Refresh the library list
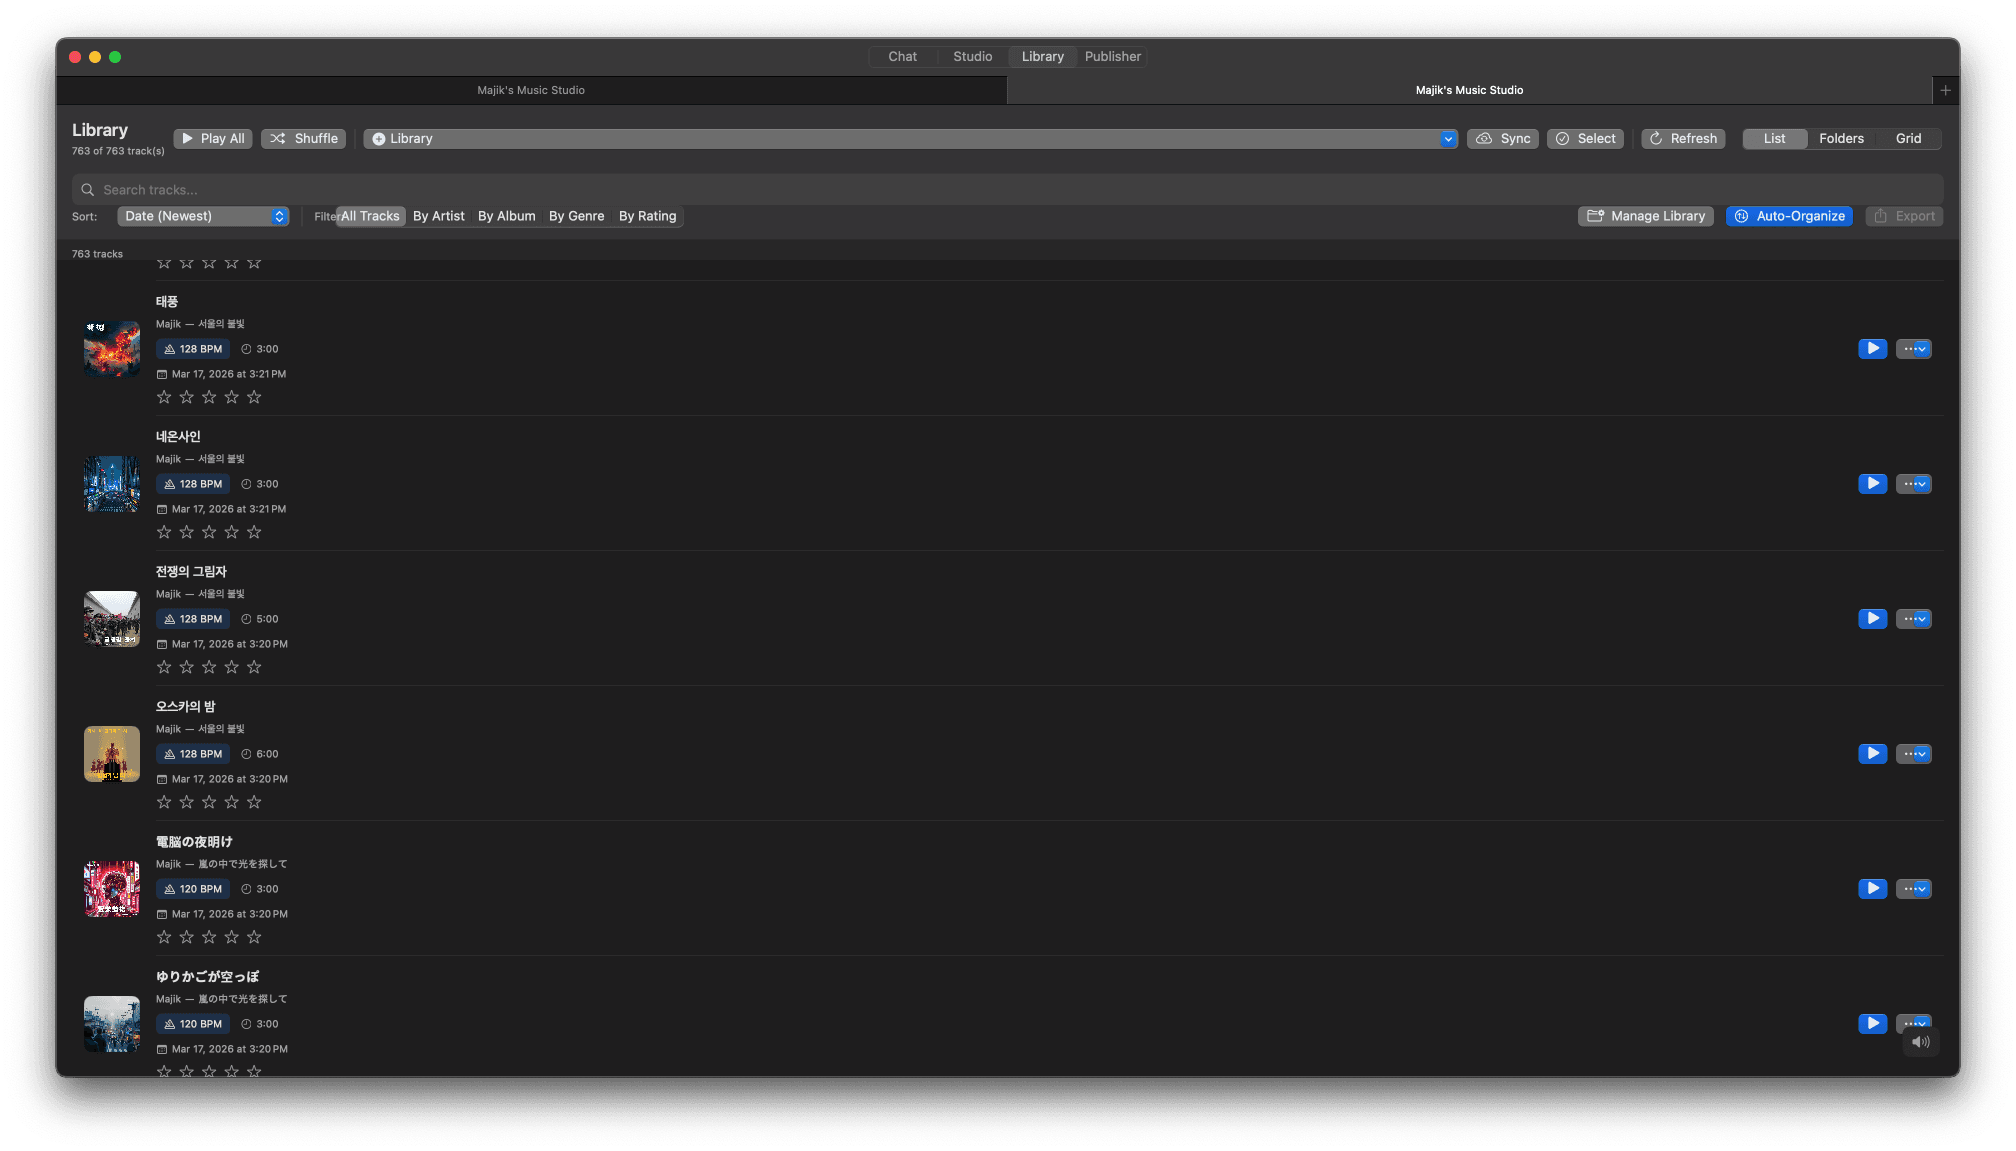 point(1683,139)
